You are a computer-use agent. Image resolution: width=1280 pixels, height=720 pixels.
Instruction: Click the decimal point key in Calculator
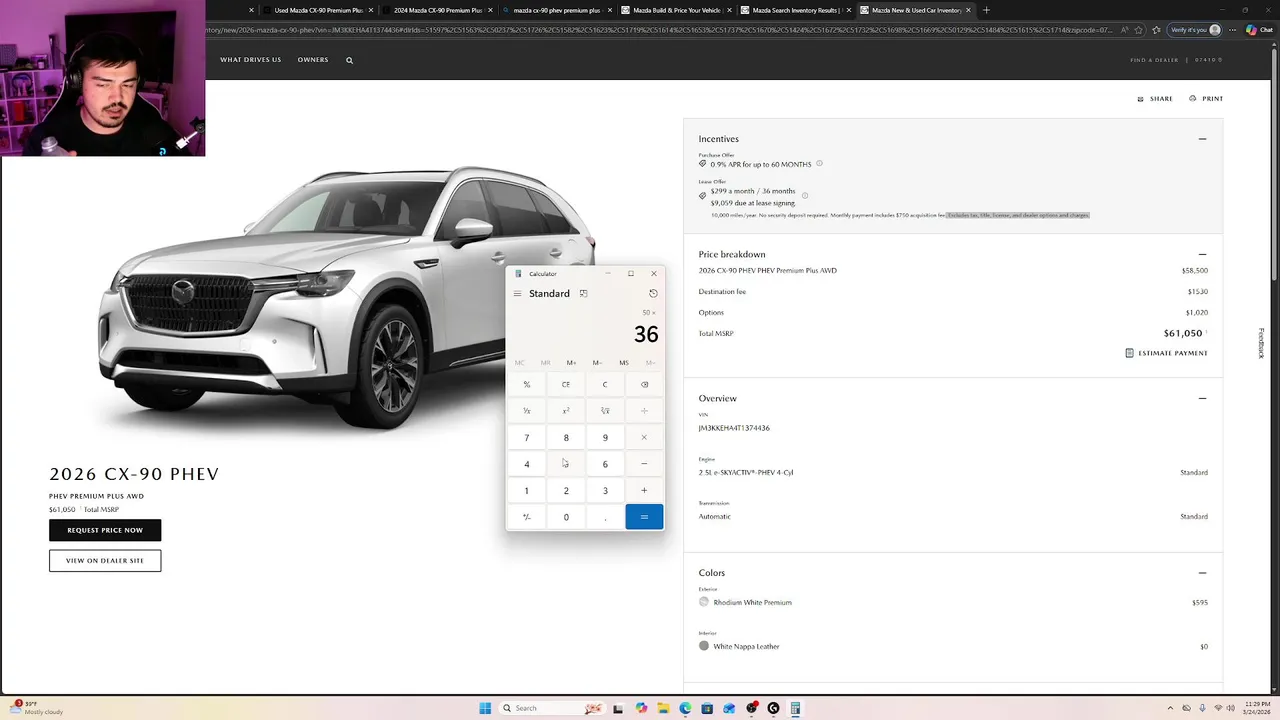pos(605,517)
